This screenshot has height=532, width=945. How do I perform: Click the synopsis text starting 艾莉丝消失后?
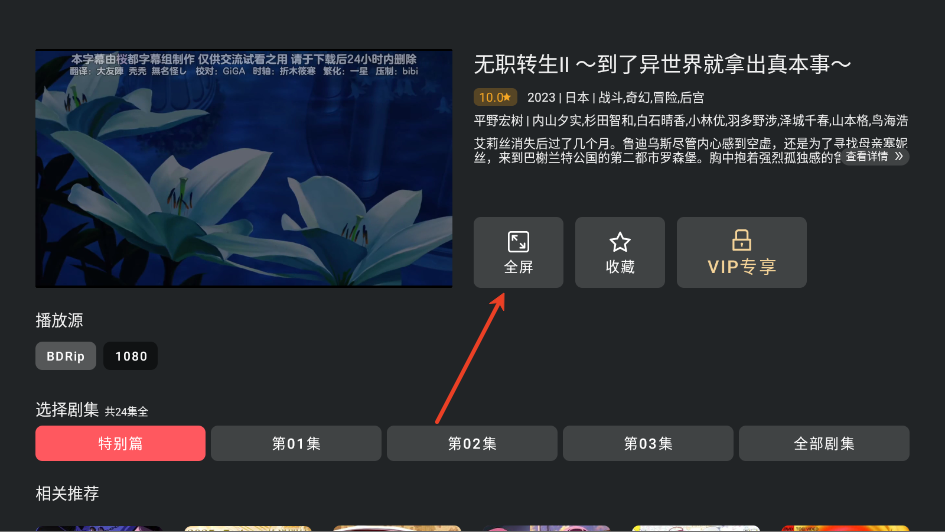point(691,151)
